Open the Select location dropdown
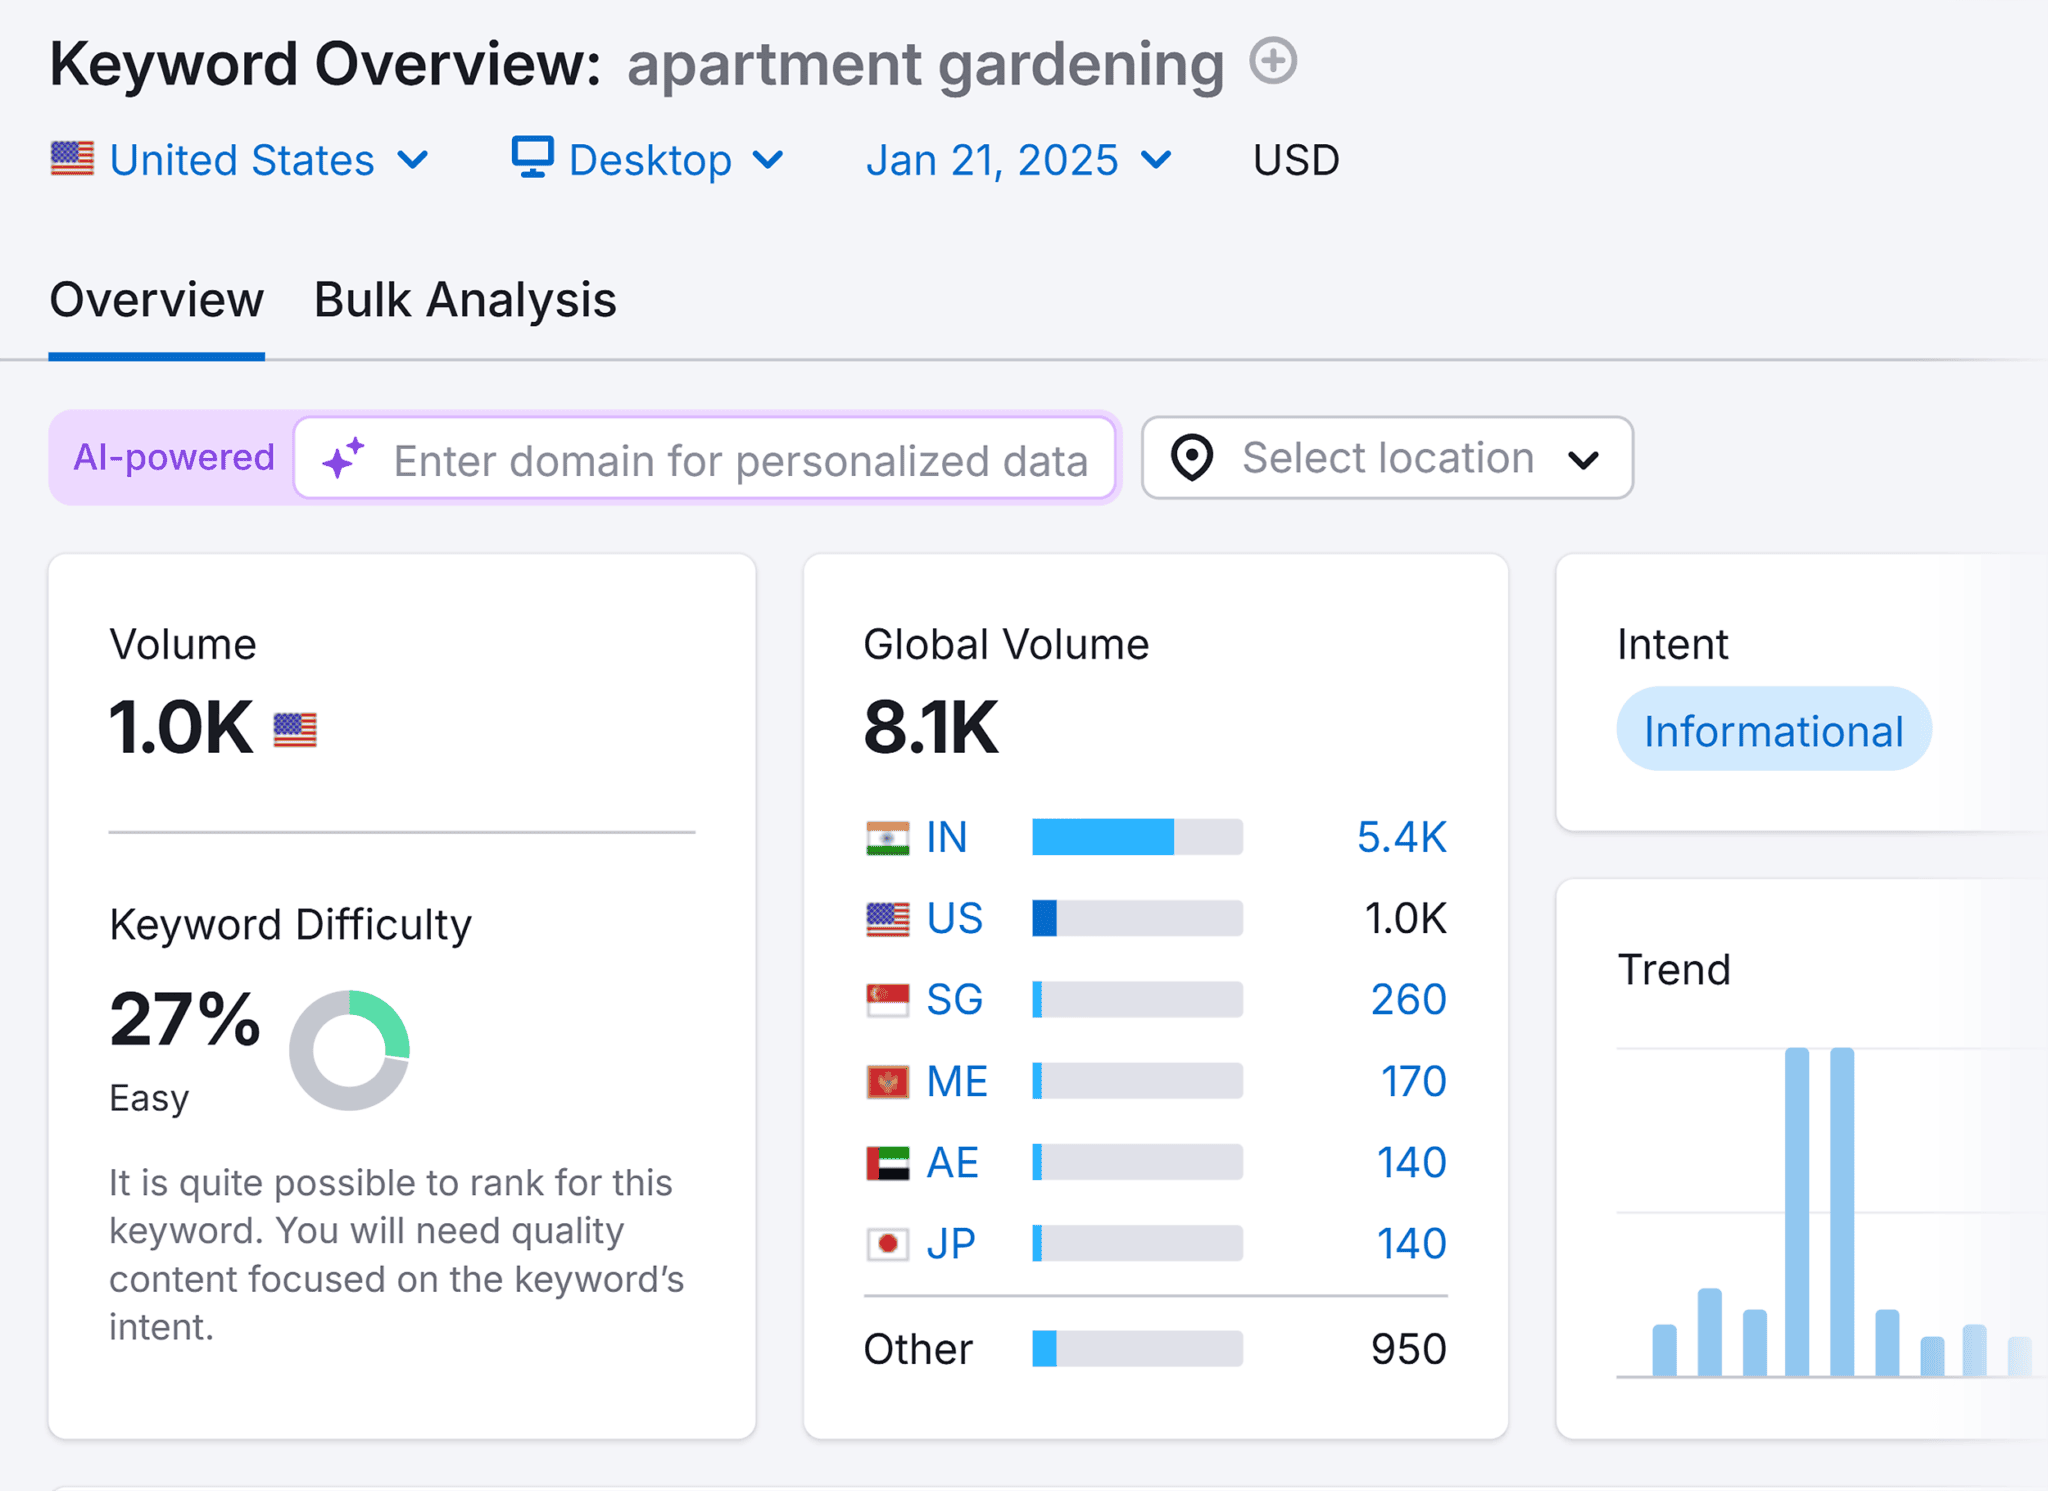Screen dimensions: 2048x1491 pos(1386,458)
